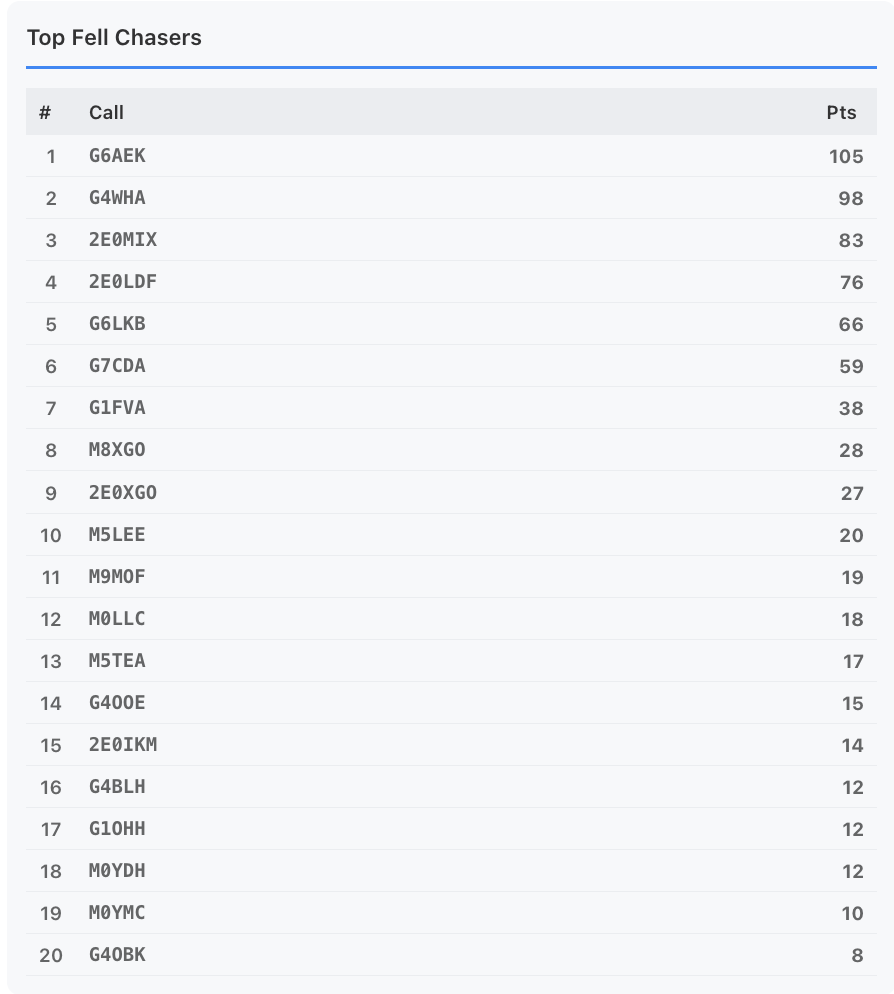
Task: Click callsign M9MOF
Action: click(x=117, y=576)
